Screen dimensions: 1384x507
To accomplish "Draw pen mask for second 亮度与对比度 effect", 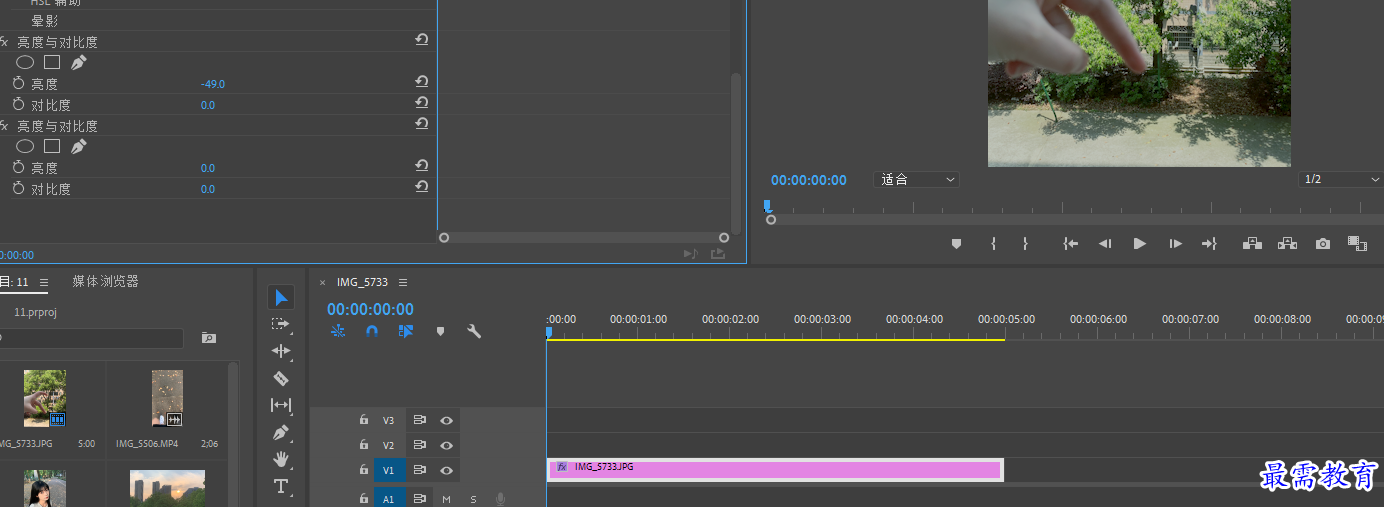I will 78,146.
